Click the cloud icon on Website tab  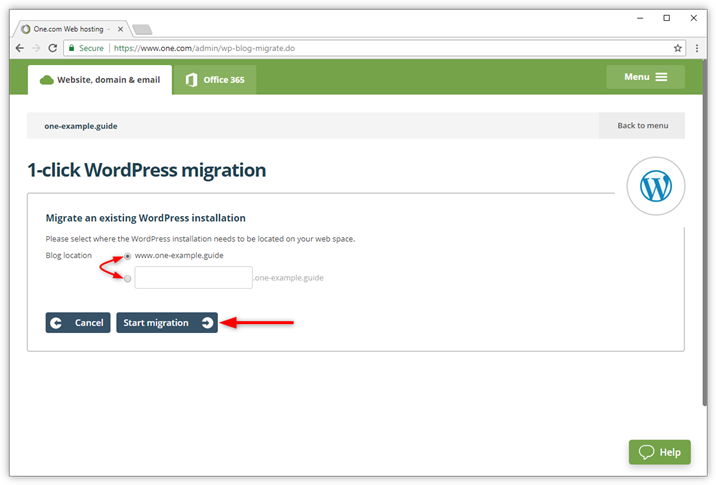click(47, 80)
